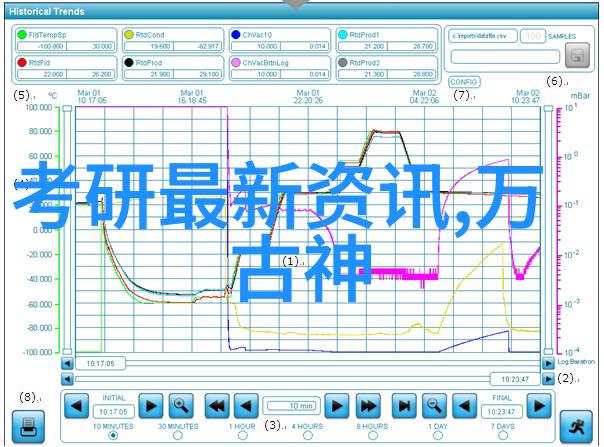Open the CONFIG button

(464, 82)
